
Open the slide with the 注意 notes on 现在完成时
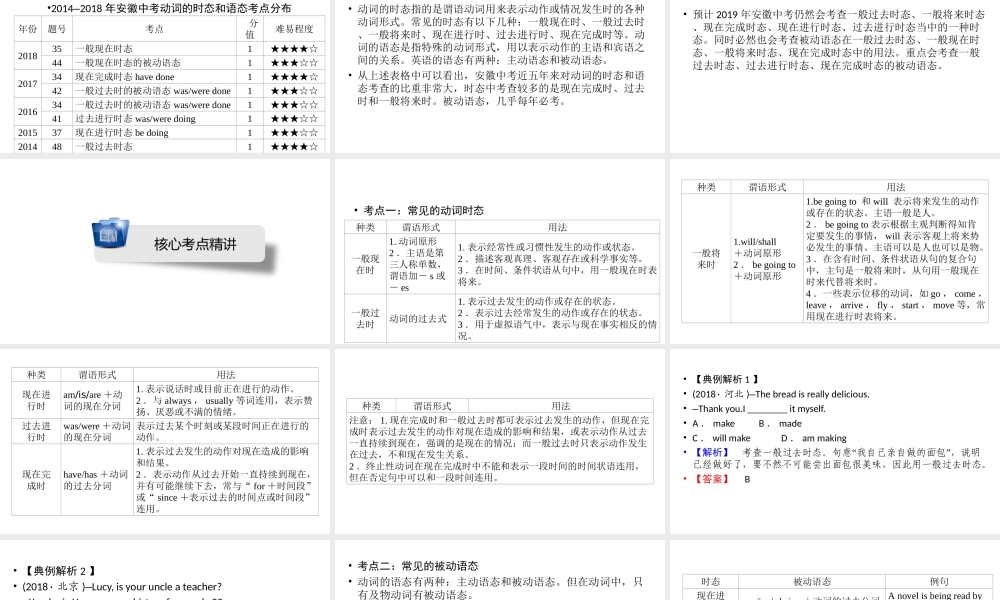pos(499,441)
